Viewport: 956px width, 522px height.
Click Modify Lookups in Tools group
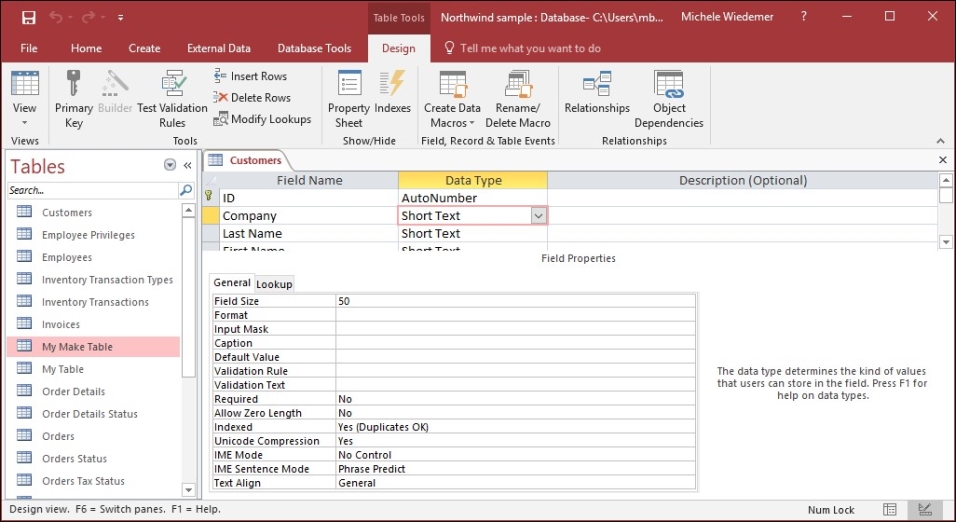tap(262, 119)
